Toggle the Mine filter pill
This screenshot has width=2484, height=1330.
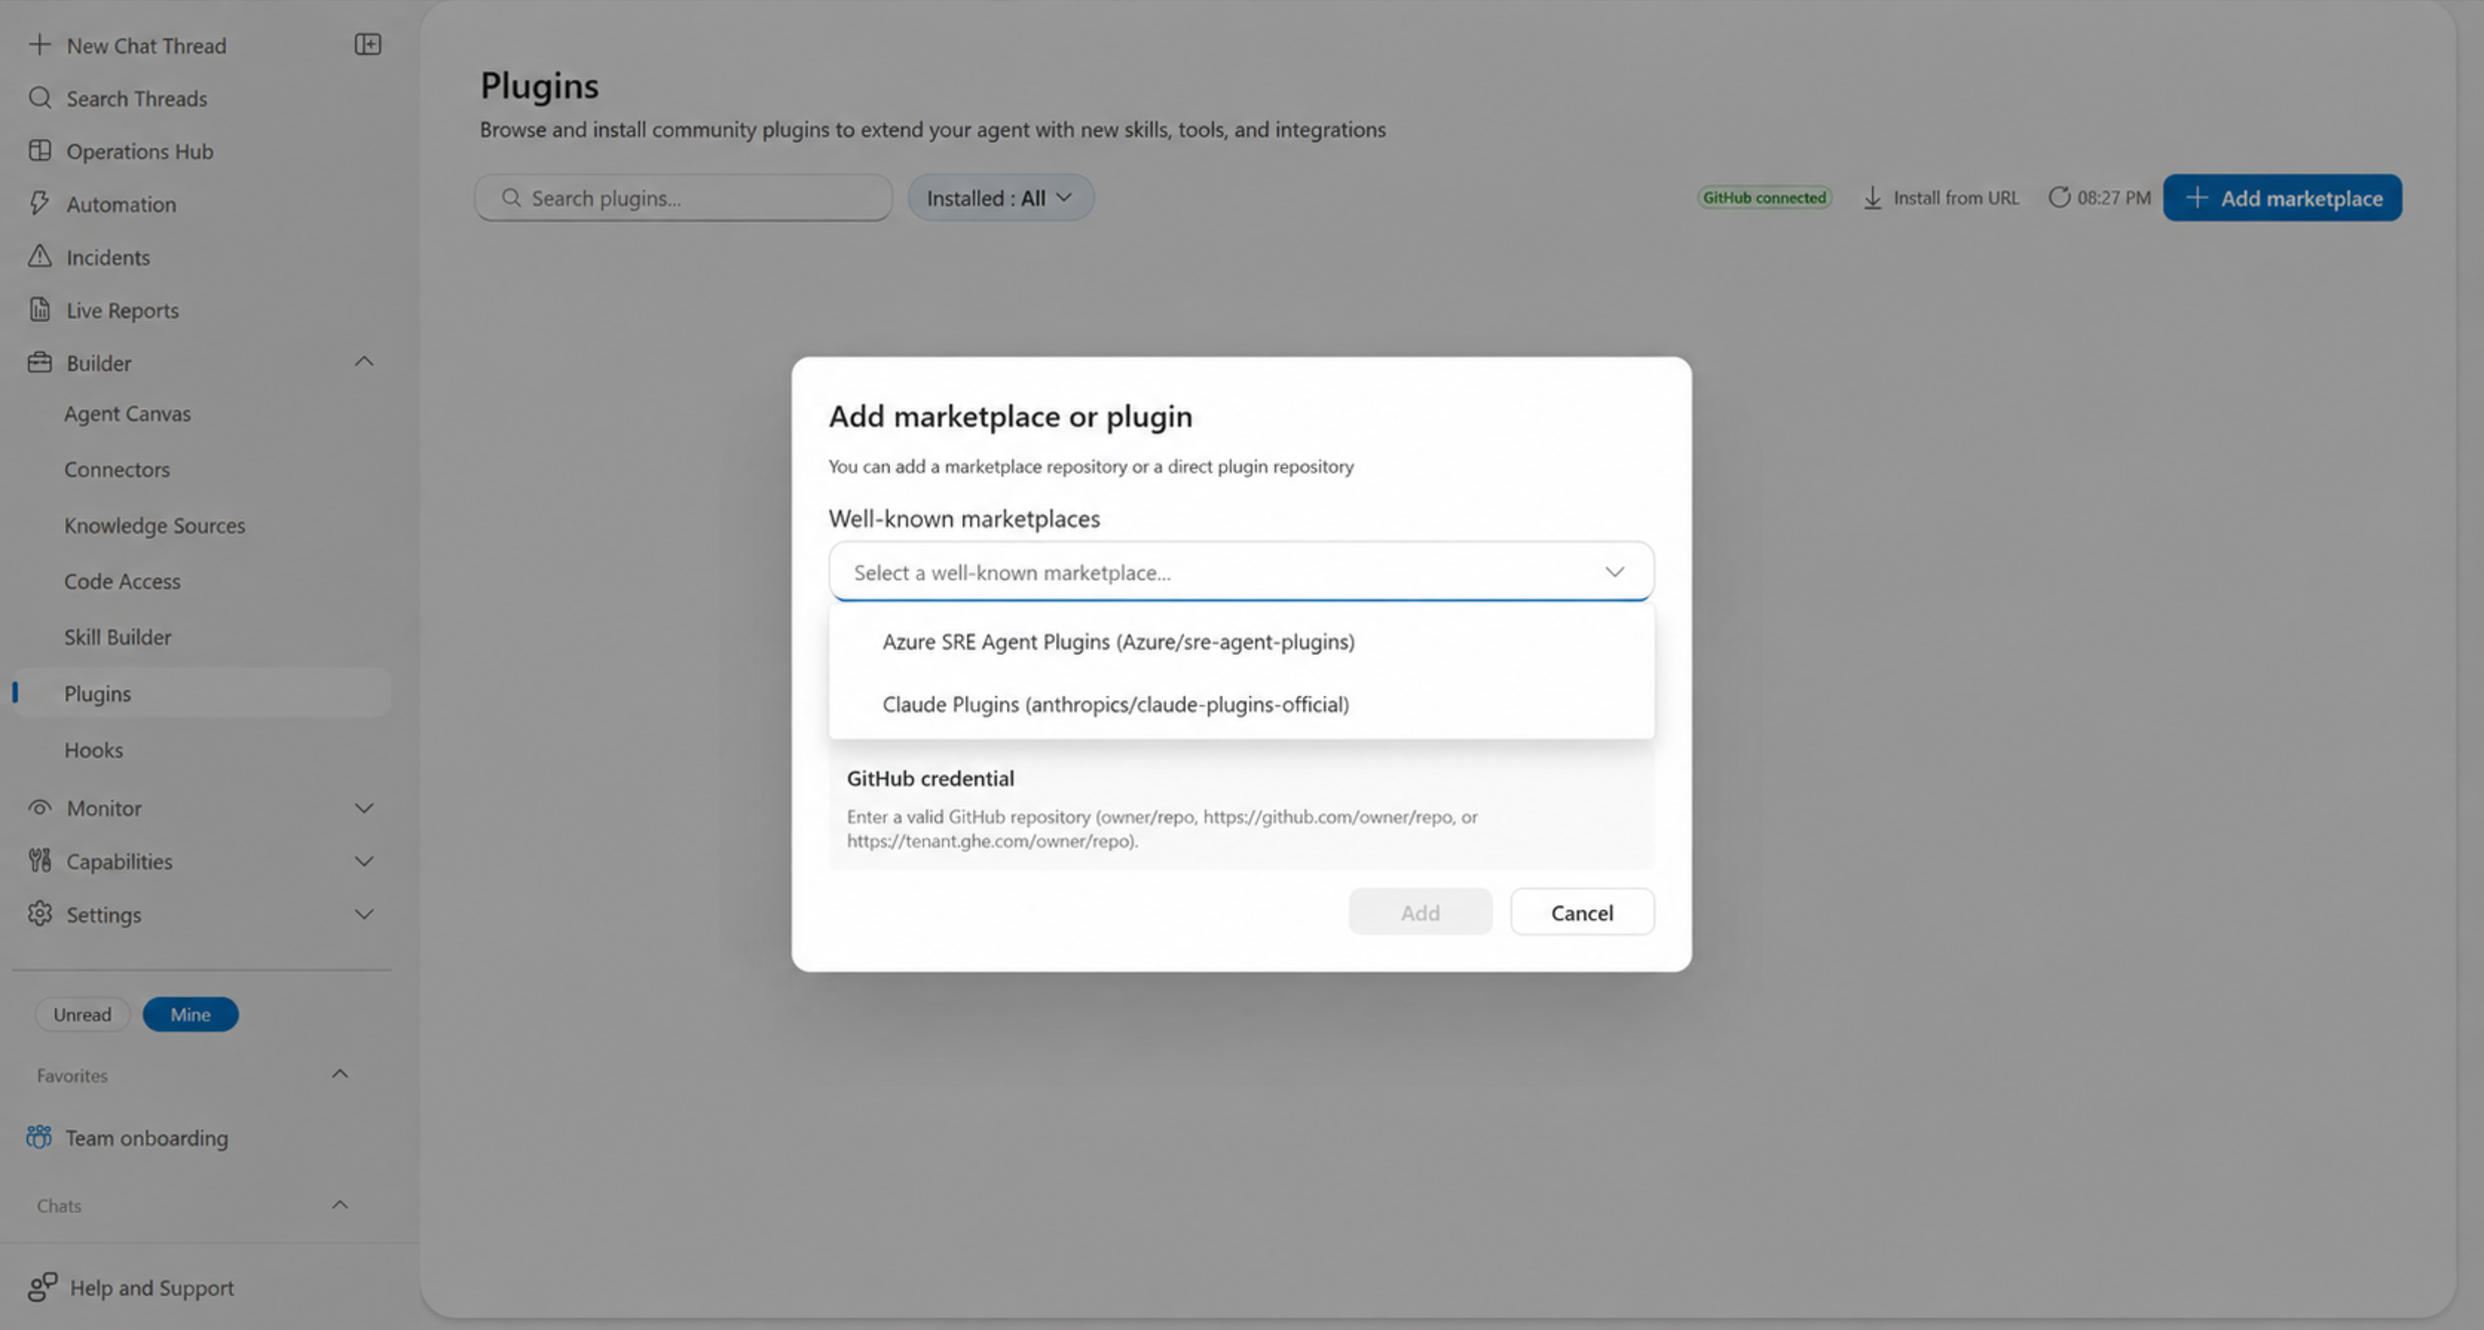190,1014
